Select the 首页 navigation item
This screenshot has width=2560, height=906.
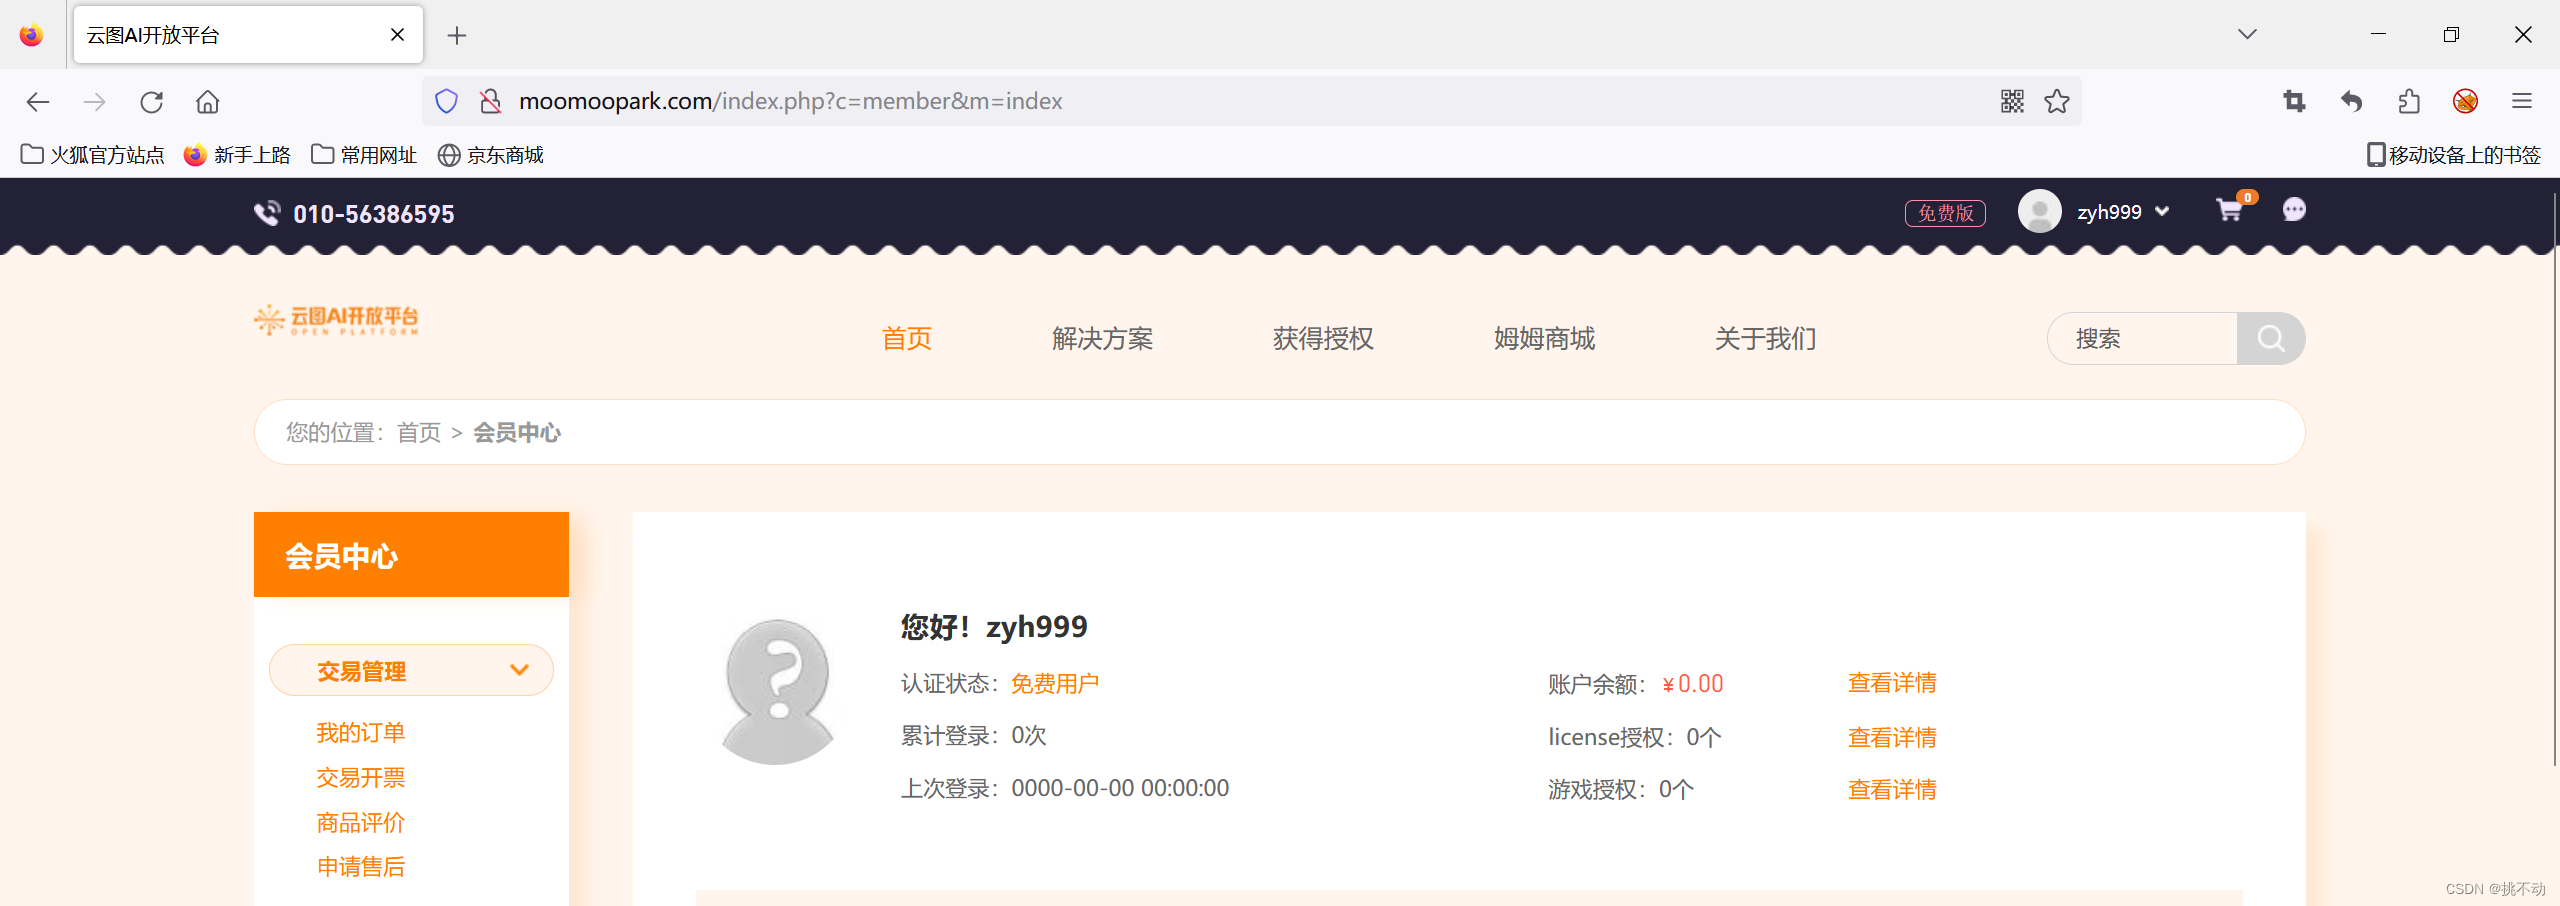(x=907, y=338)
